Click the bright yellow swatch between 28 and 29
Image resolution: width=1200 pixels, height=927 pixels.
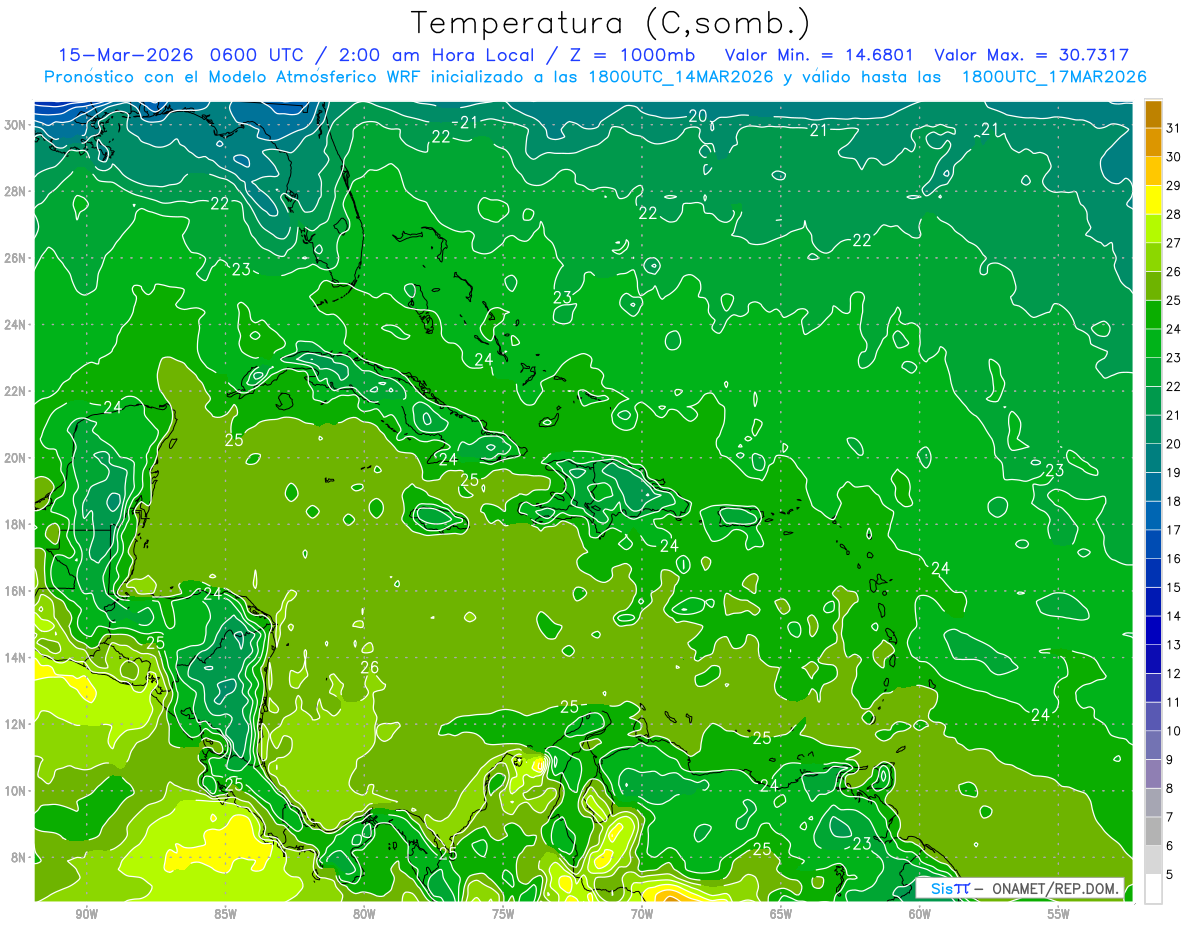[1153, 200]
